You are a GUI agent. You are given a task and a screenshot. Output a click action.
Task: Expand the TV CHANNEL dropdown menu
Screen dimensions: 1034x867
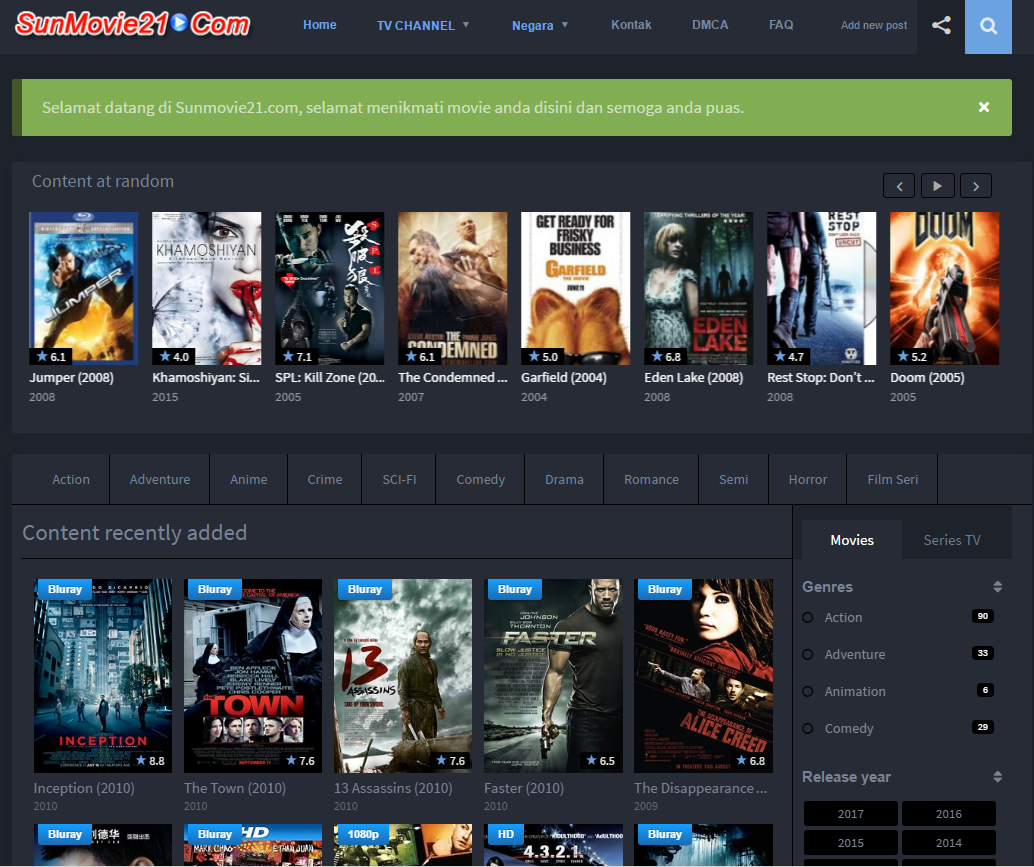[x=423, y=25]
